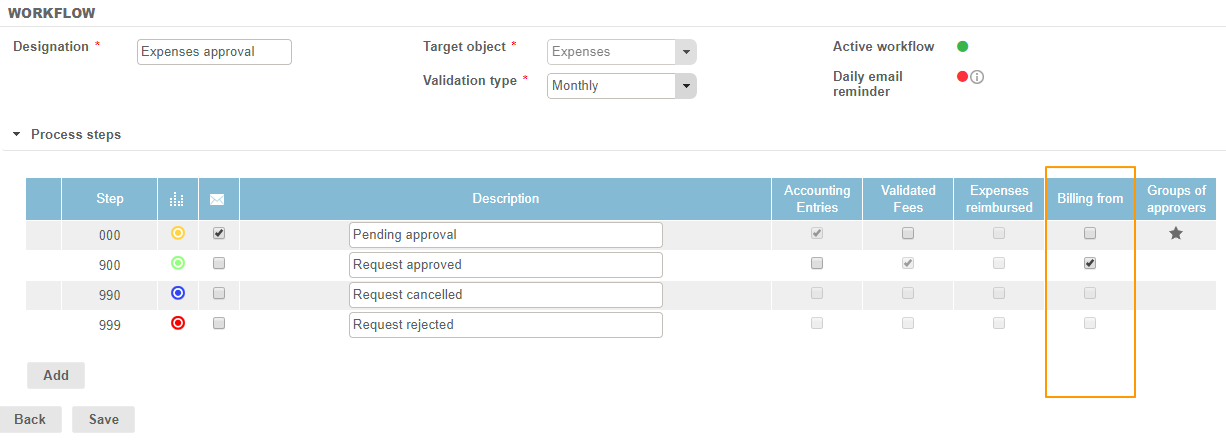Check Validated Fees for Pending approval row

coord(908,233)
